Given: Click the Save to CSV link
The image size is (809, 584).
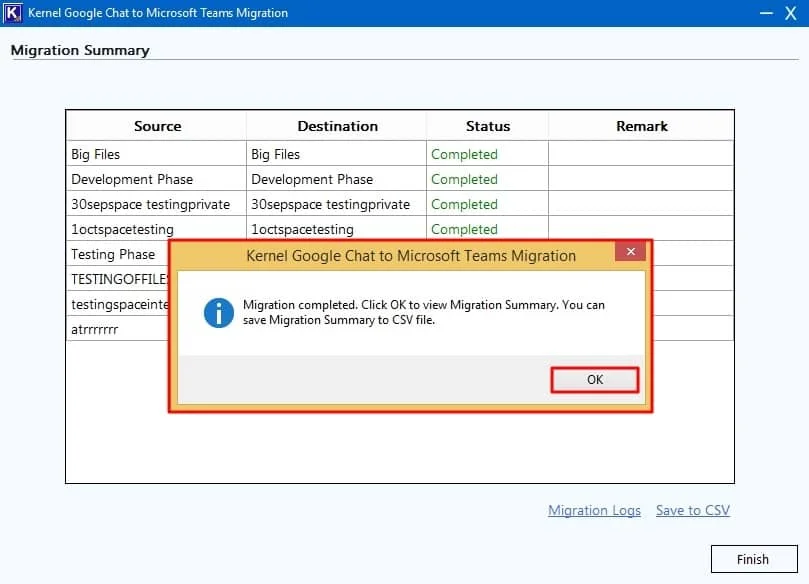Looking at the screenshot, I should (x=692, y=510).
